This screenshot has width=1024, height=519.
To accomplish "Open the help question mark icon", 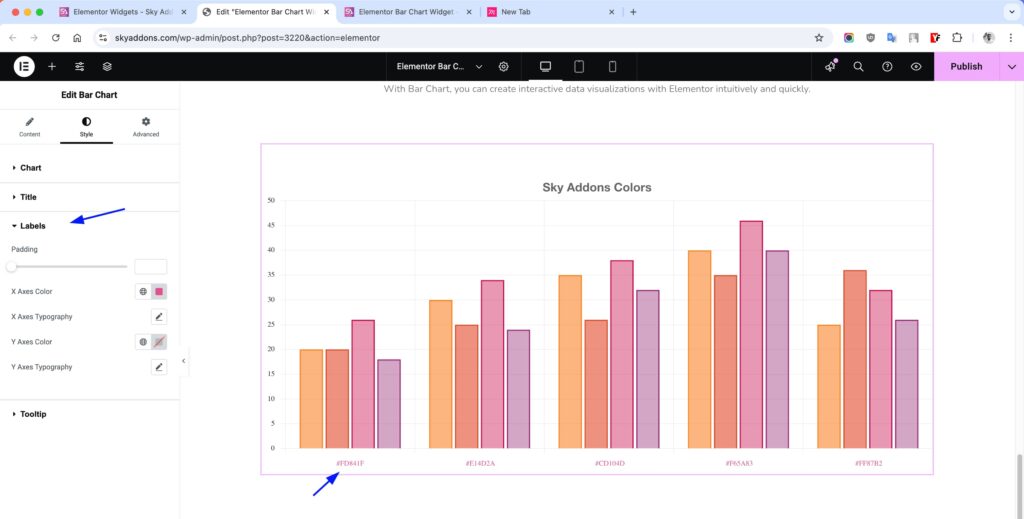I will [x=887, y=67].
